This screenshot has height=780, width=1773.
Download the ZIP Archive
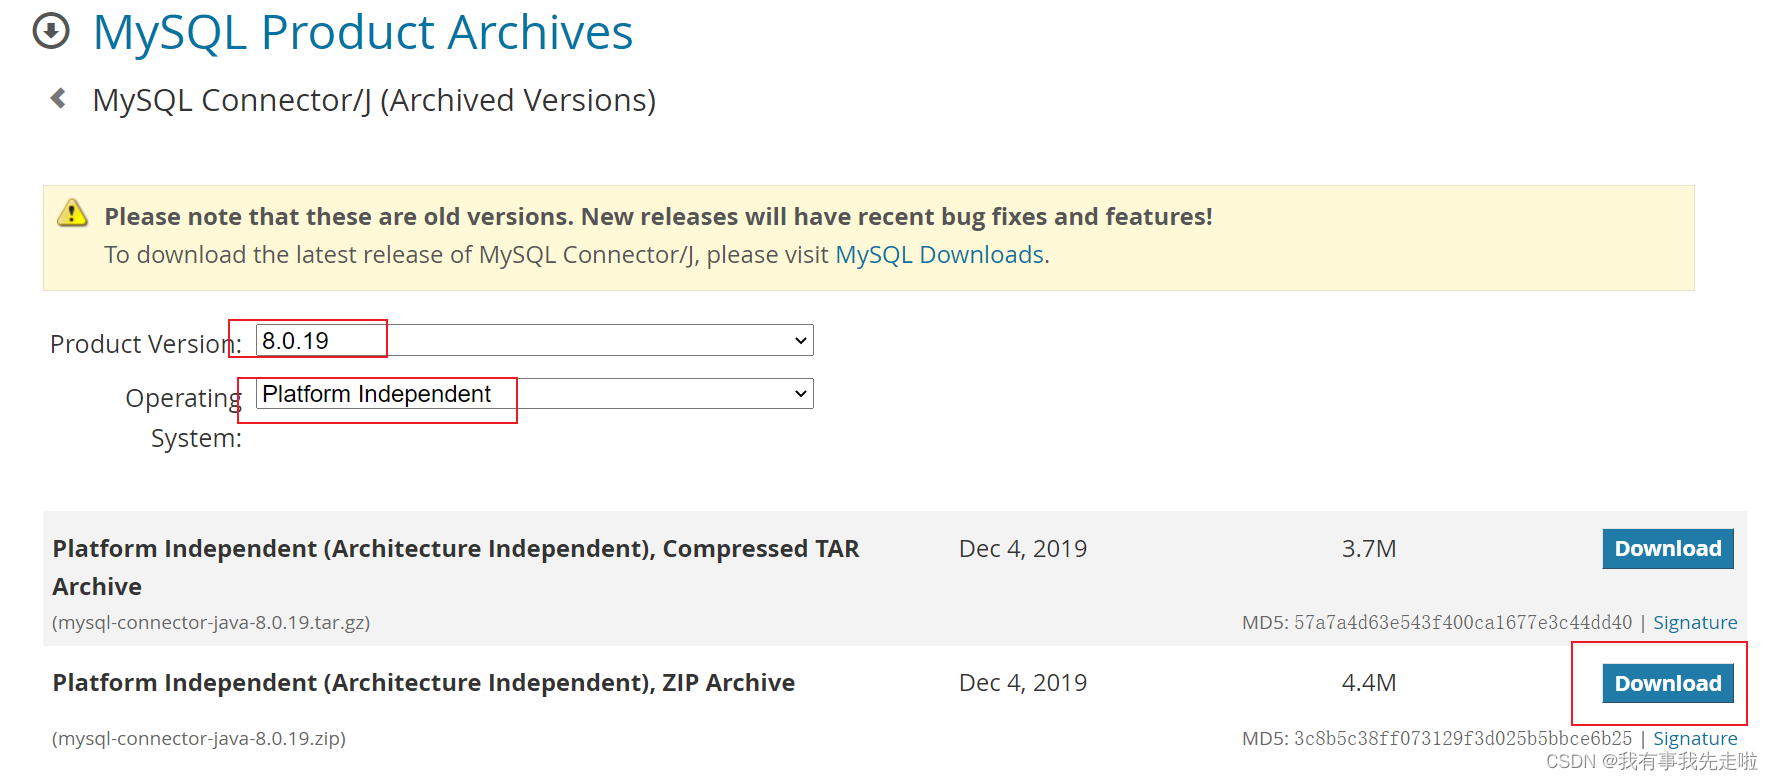(1667, 683)
